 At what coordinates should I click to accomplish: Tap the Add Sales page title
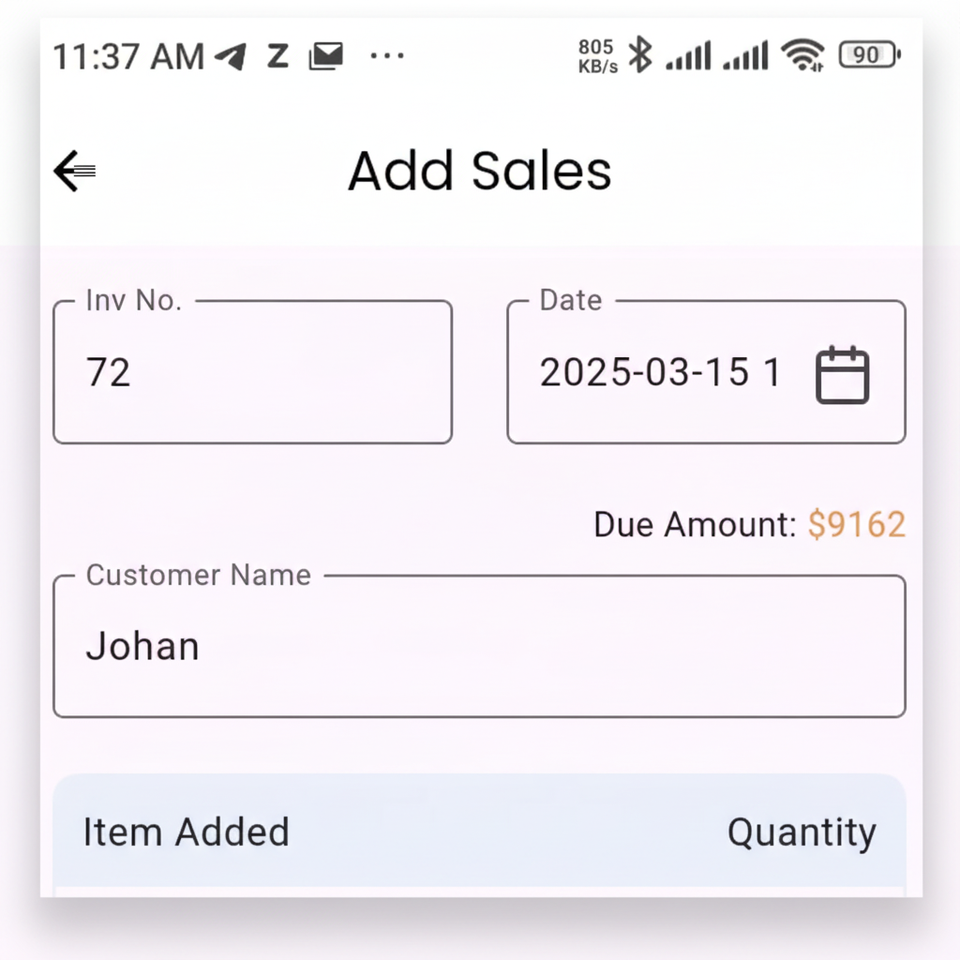point(479,171)
